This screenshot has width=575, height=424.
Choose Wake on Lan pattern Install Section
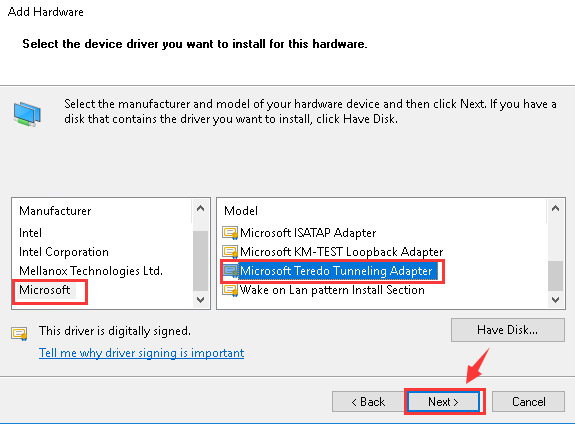[332, 290]
